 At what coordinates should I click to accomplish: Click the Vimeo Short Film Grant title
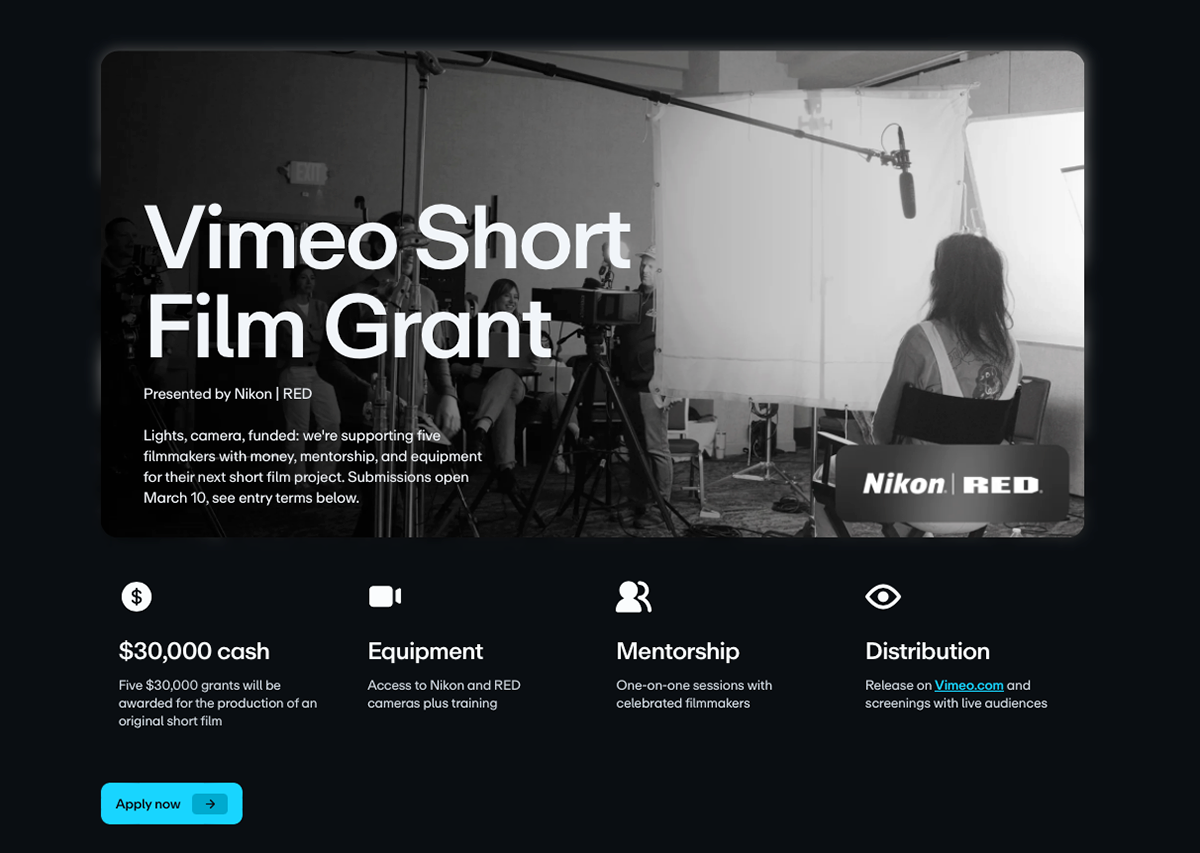[x=388, y=282]
